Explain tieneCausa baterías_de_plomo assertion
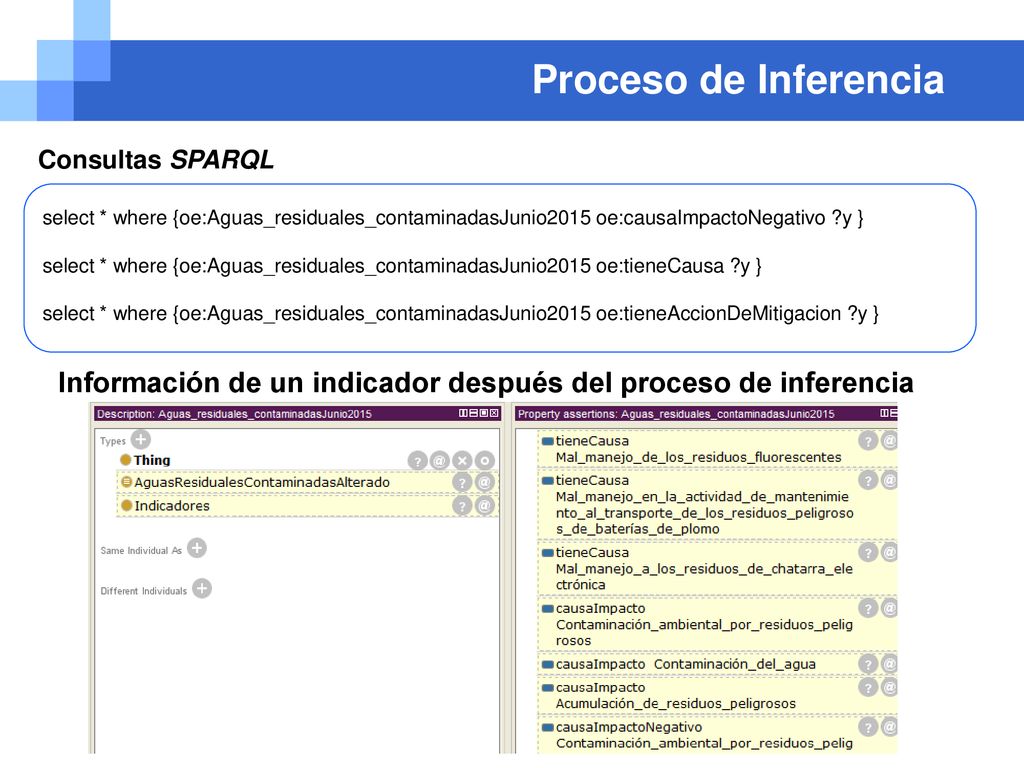Viewport: 1024px width, 768px height. [x=868, y=481]
